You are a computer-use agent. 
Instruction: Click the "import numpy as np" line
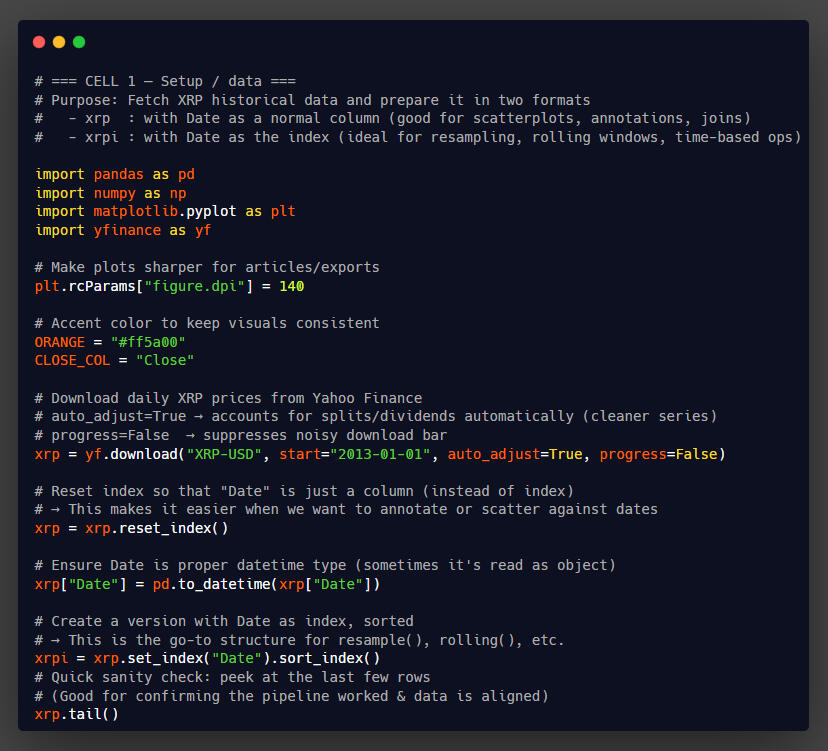(x=110, y=193)
